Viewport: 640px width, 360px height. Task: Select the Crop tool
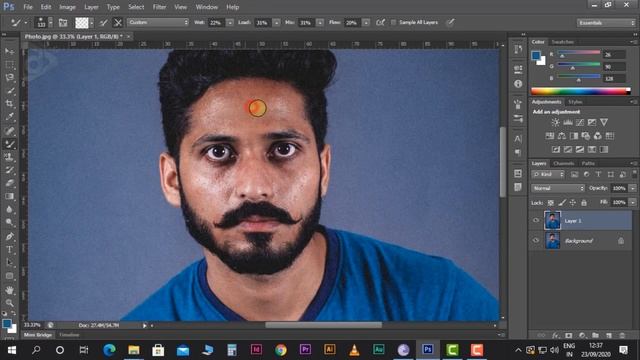(9, 104)
